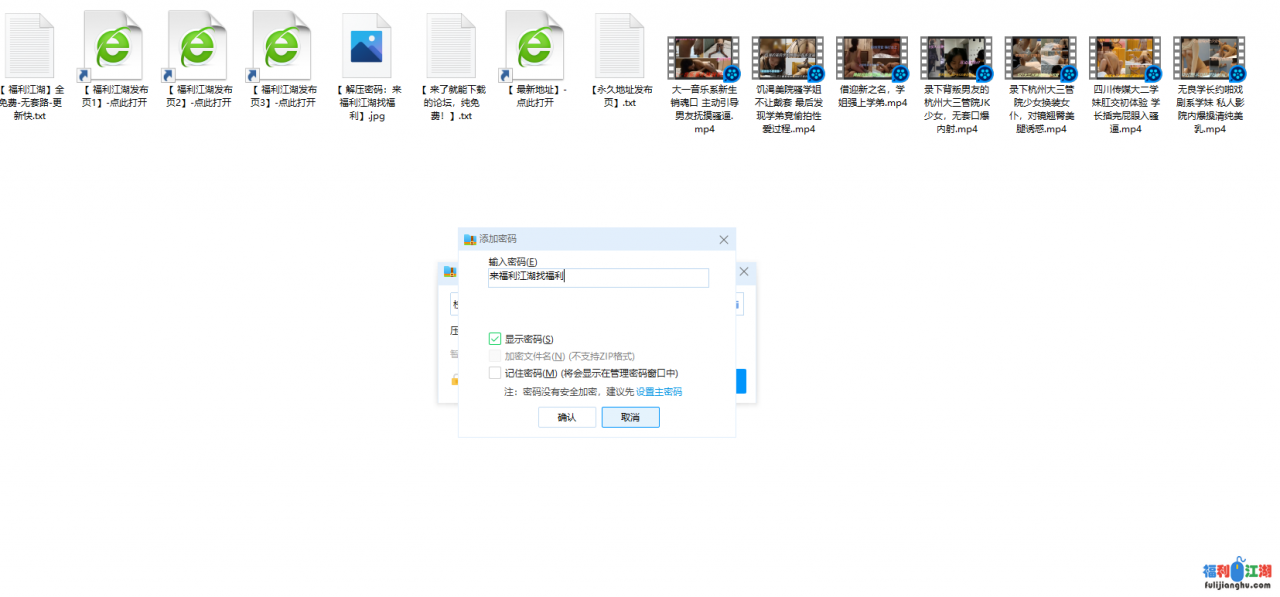Close the background extraction dialog
This screenshot has height=597, width=1280.
click(744, 272)
